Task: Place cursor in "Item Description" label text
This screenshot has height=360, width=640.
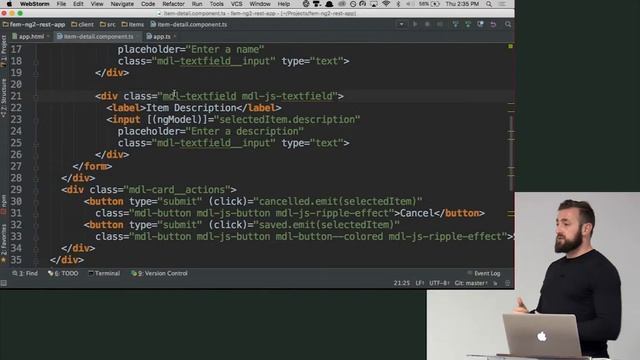Action: (x=191, y=108)
